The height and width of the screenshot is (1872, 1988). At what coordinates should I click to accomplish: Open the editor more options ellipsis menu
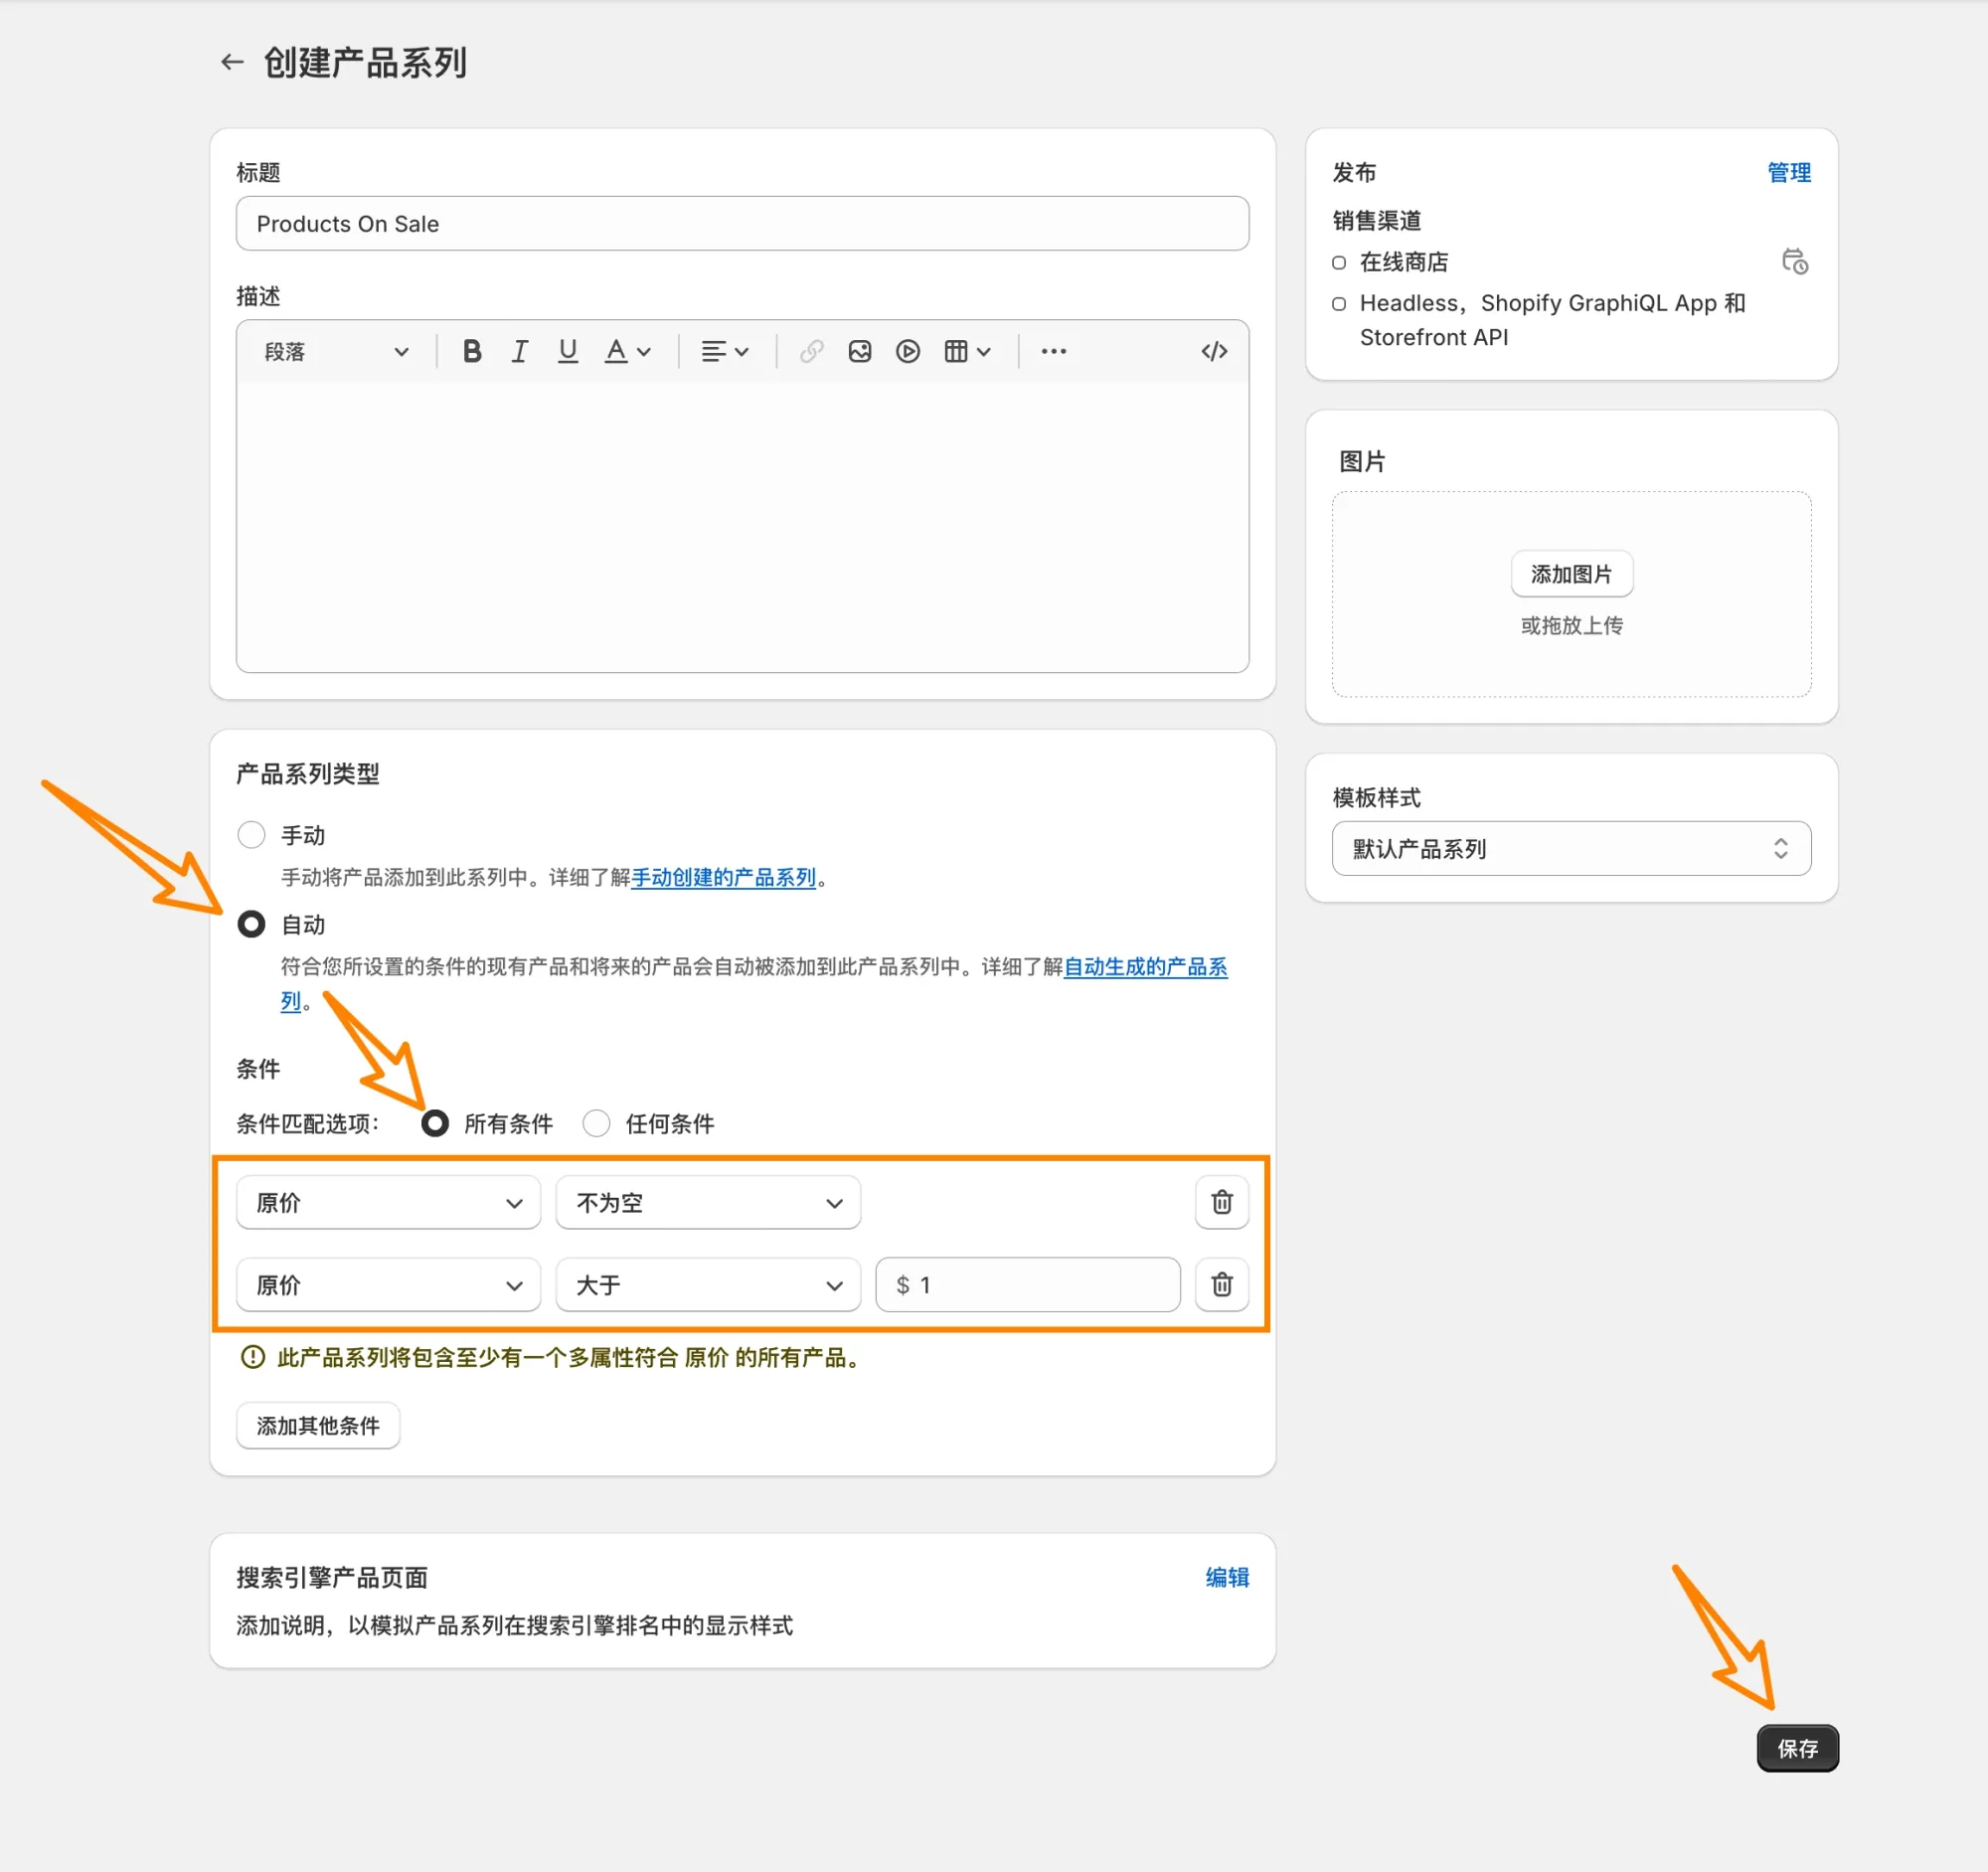coord(1053,352)
